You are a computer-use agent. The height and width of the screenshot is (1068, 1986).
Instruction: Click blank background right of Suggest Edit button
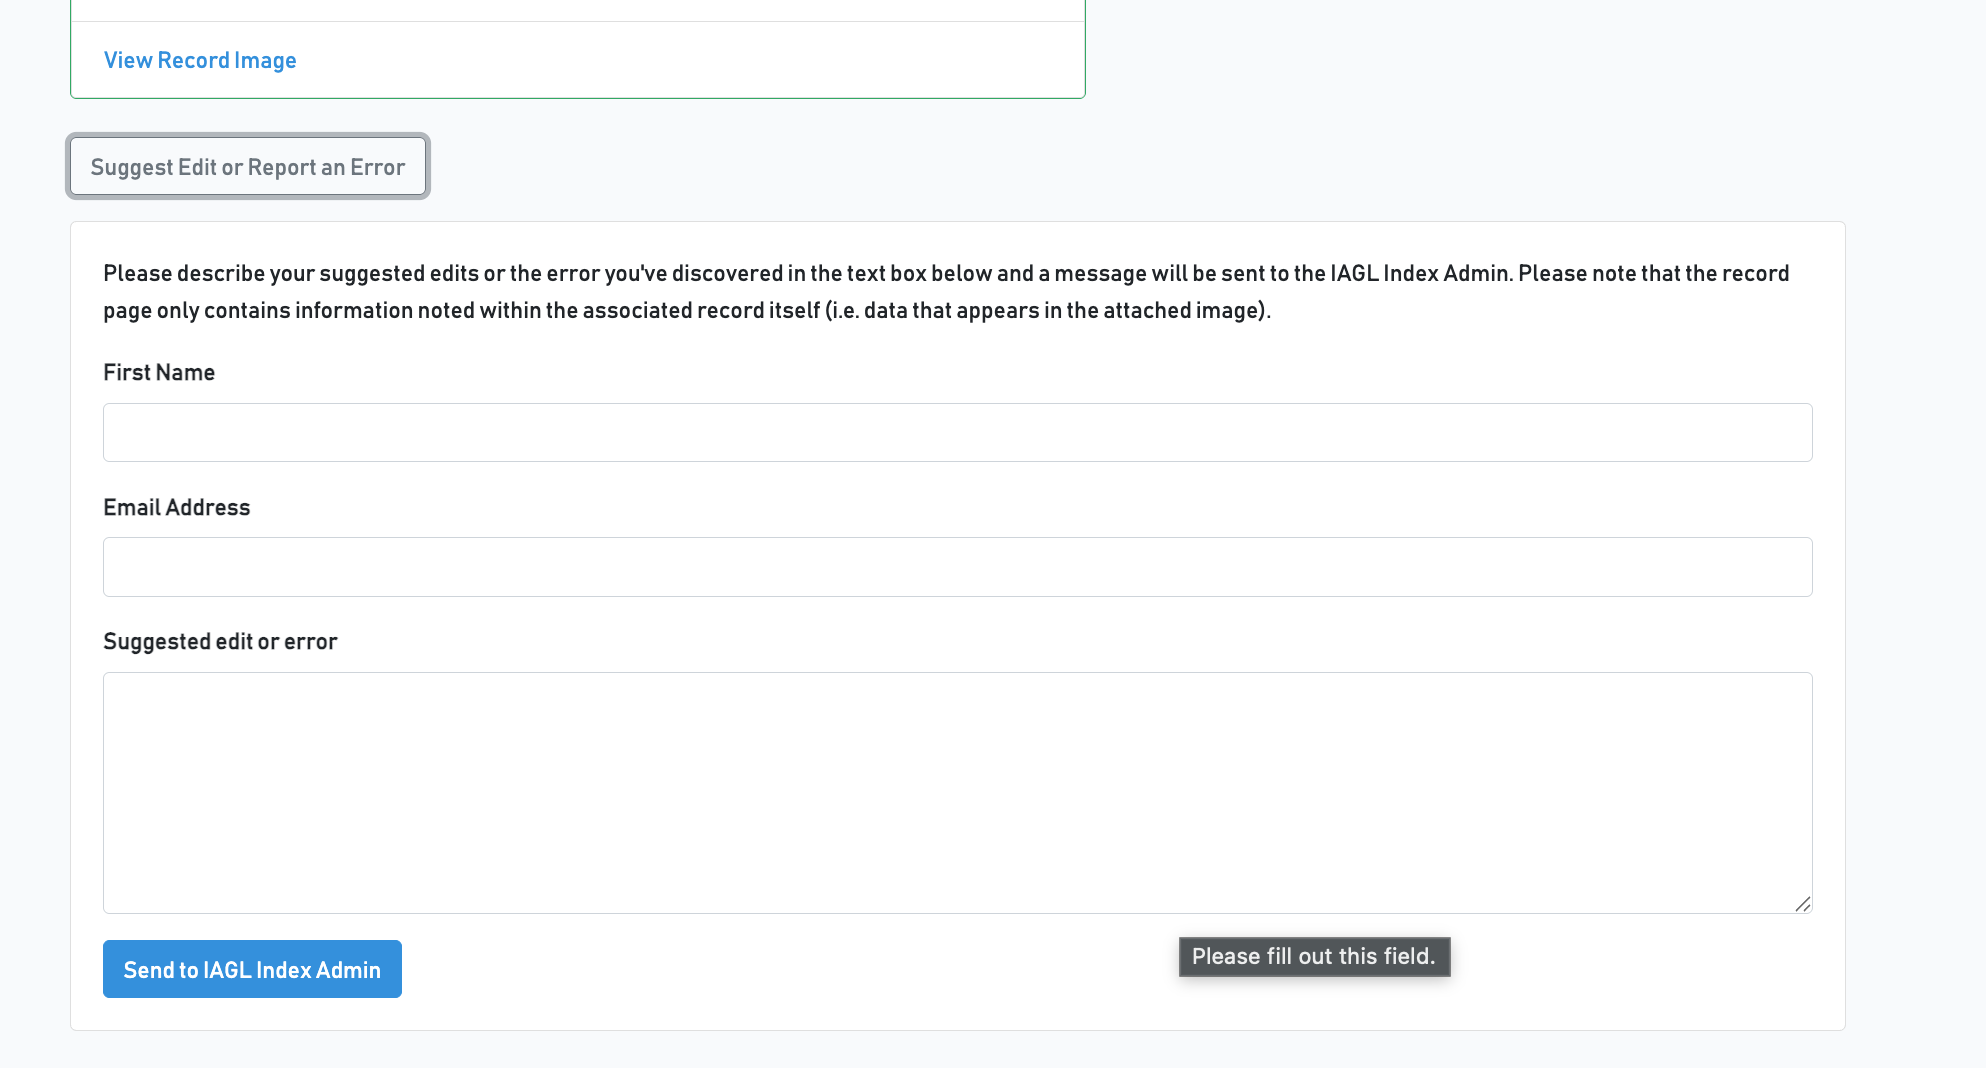tap(1100, 166)
